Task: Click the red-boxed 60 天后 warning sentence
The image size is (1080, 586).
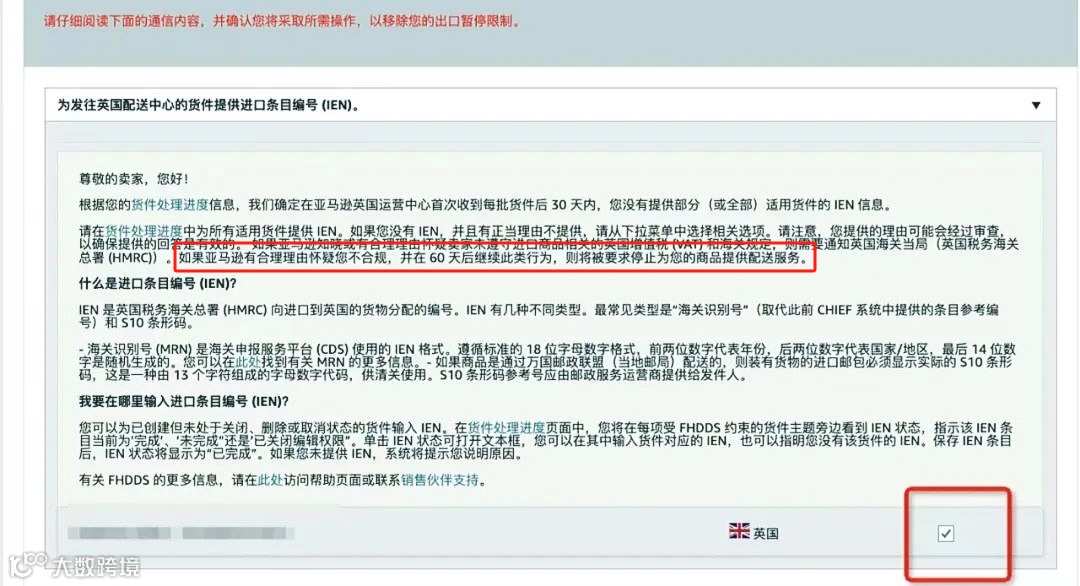Action: [493, 258]
